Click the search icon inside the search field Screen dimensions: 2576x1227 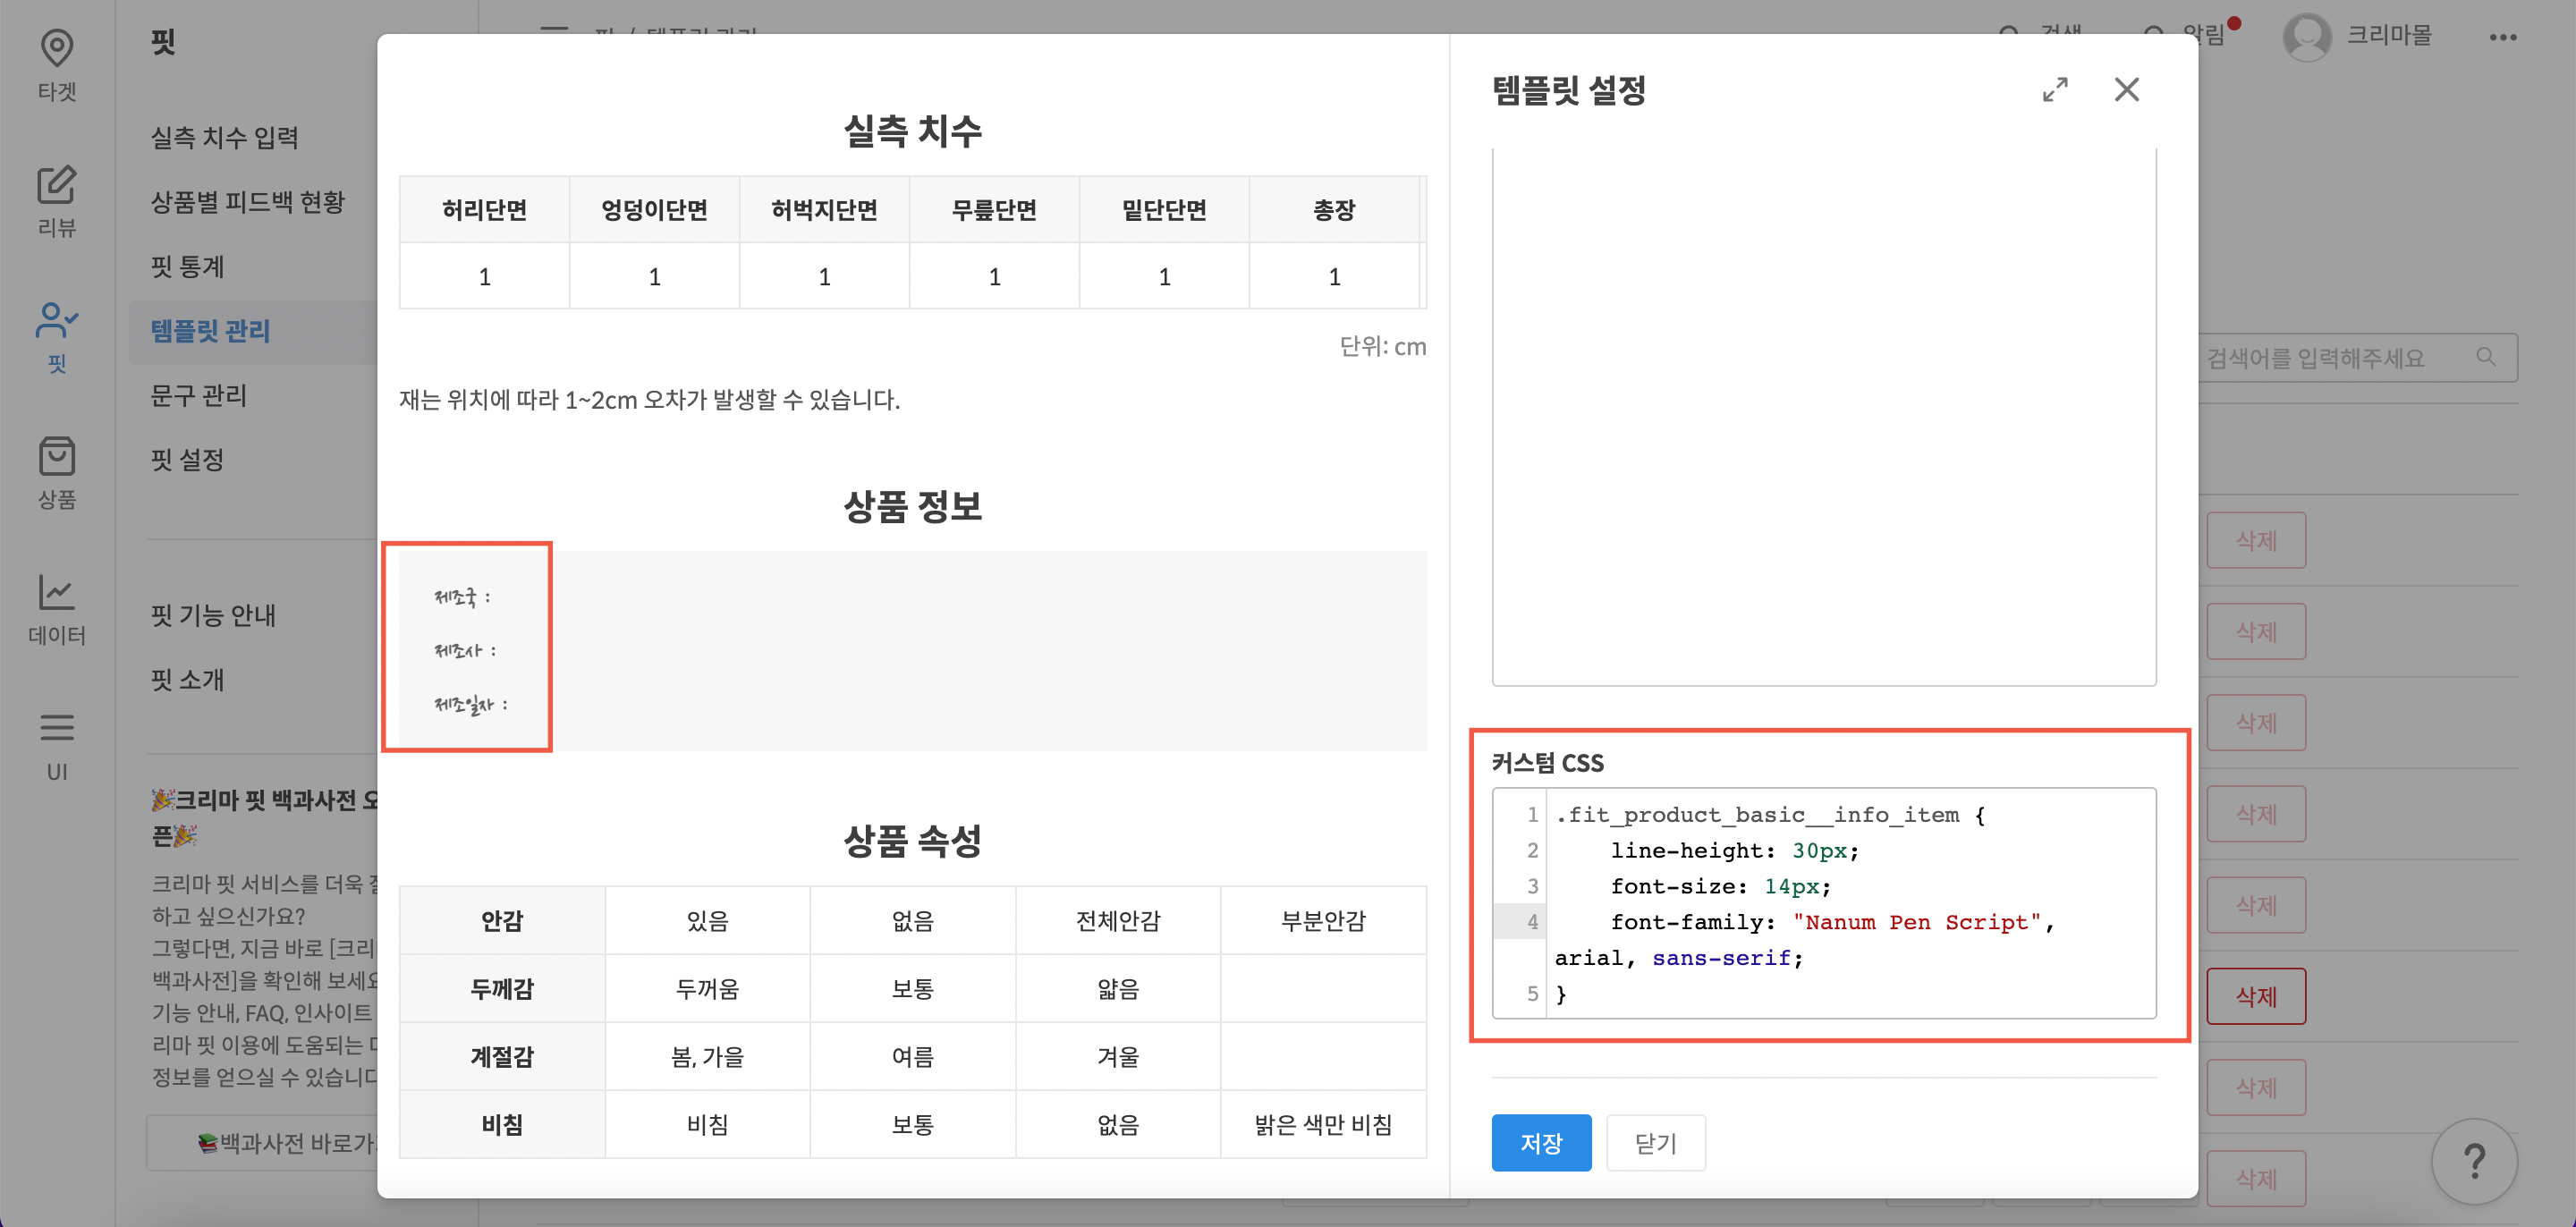tap(2489, 357)
